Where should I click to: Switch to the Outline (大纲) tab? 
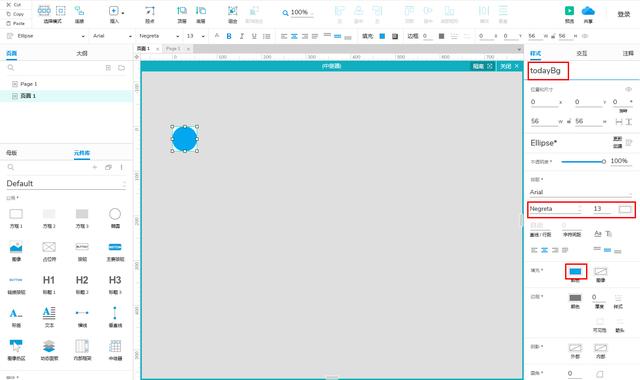pyautogui.click(x=82, y=53)
